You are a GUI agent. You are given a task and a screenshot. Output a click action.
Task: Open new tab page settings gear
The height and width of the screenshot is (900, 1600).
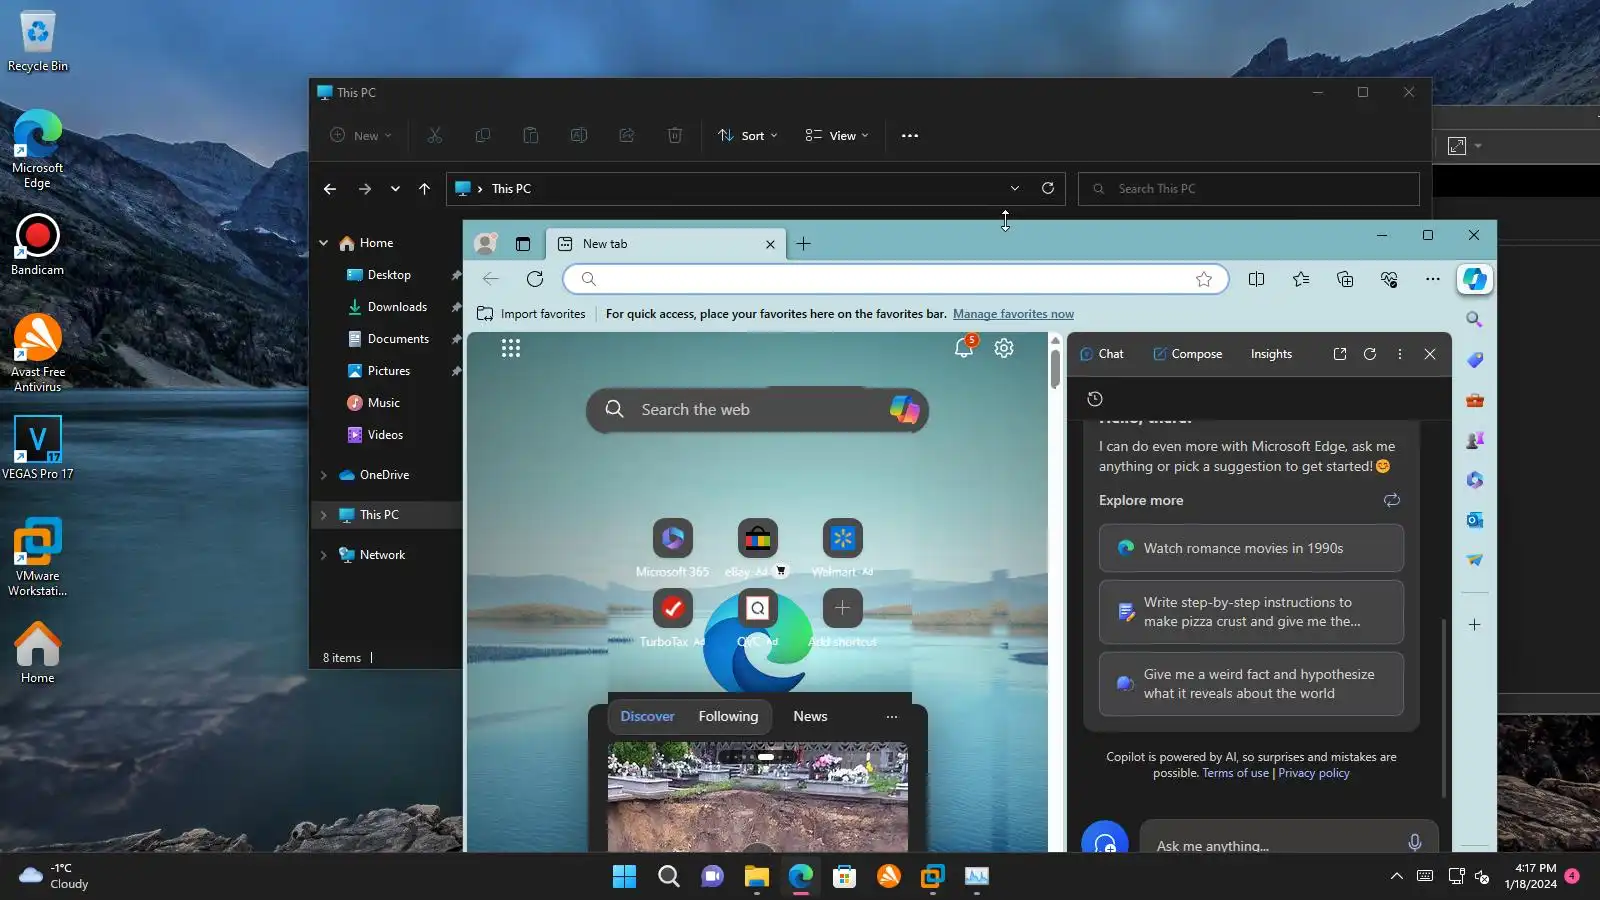coord(1004,347)
